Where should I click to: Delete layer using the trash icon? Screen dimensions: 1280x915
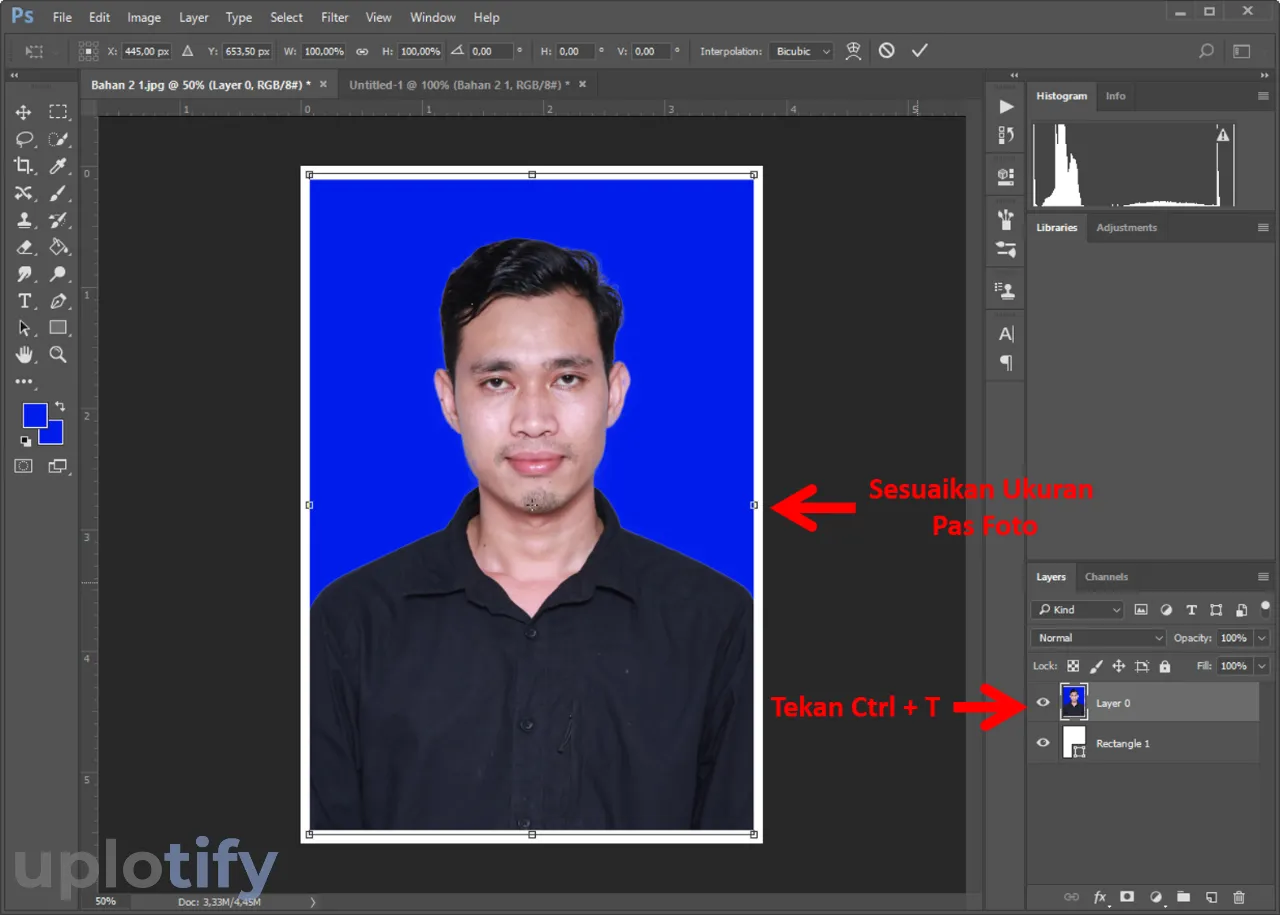(1239, 897)
